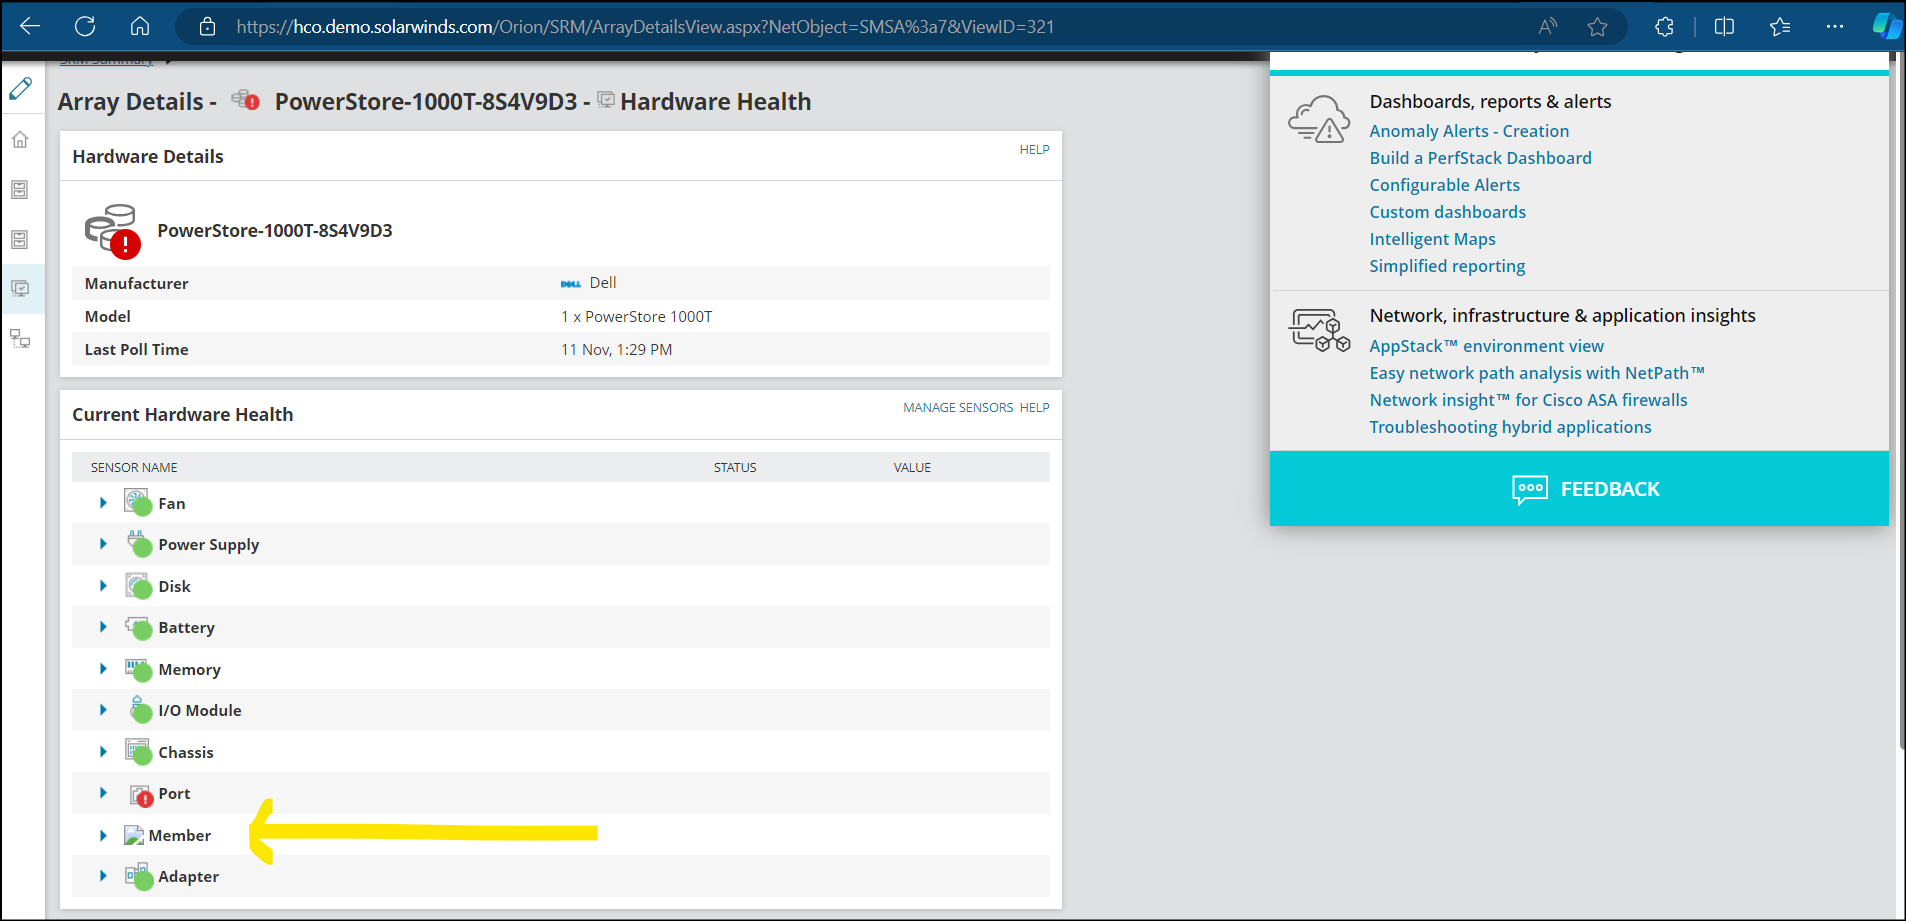Toggle the Split screen icon
This screenshot has height=921, width=1906.
coord(1724,27)
